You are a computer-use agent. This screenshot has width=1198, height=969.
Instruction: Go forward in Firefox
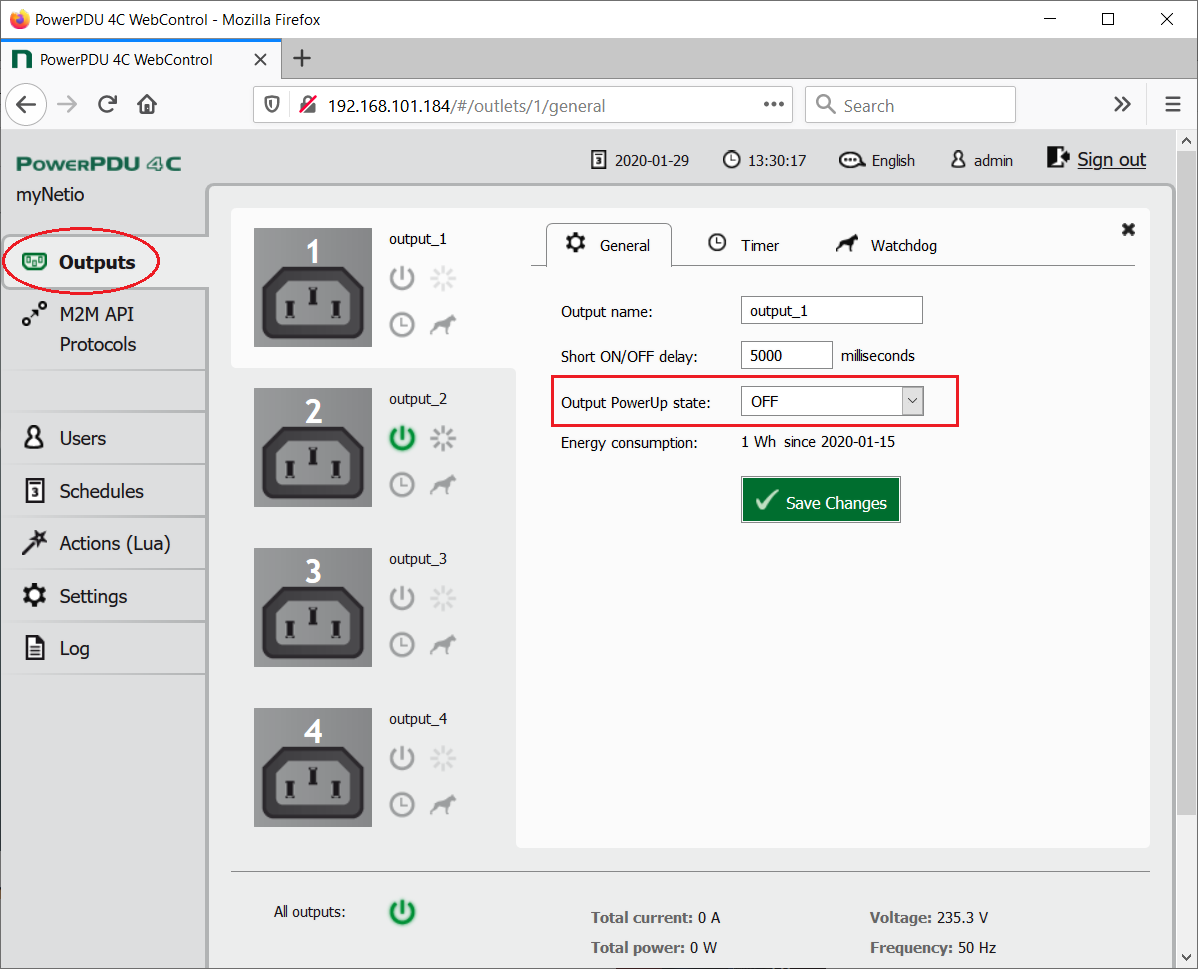click(x=67, y=104)
